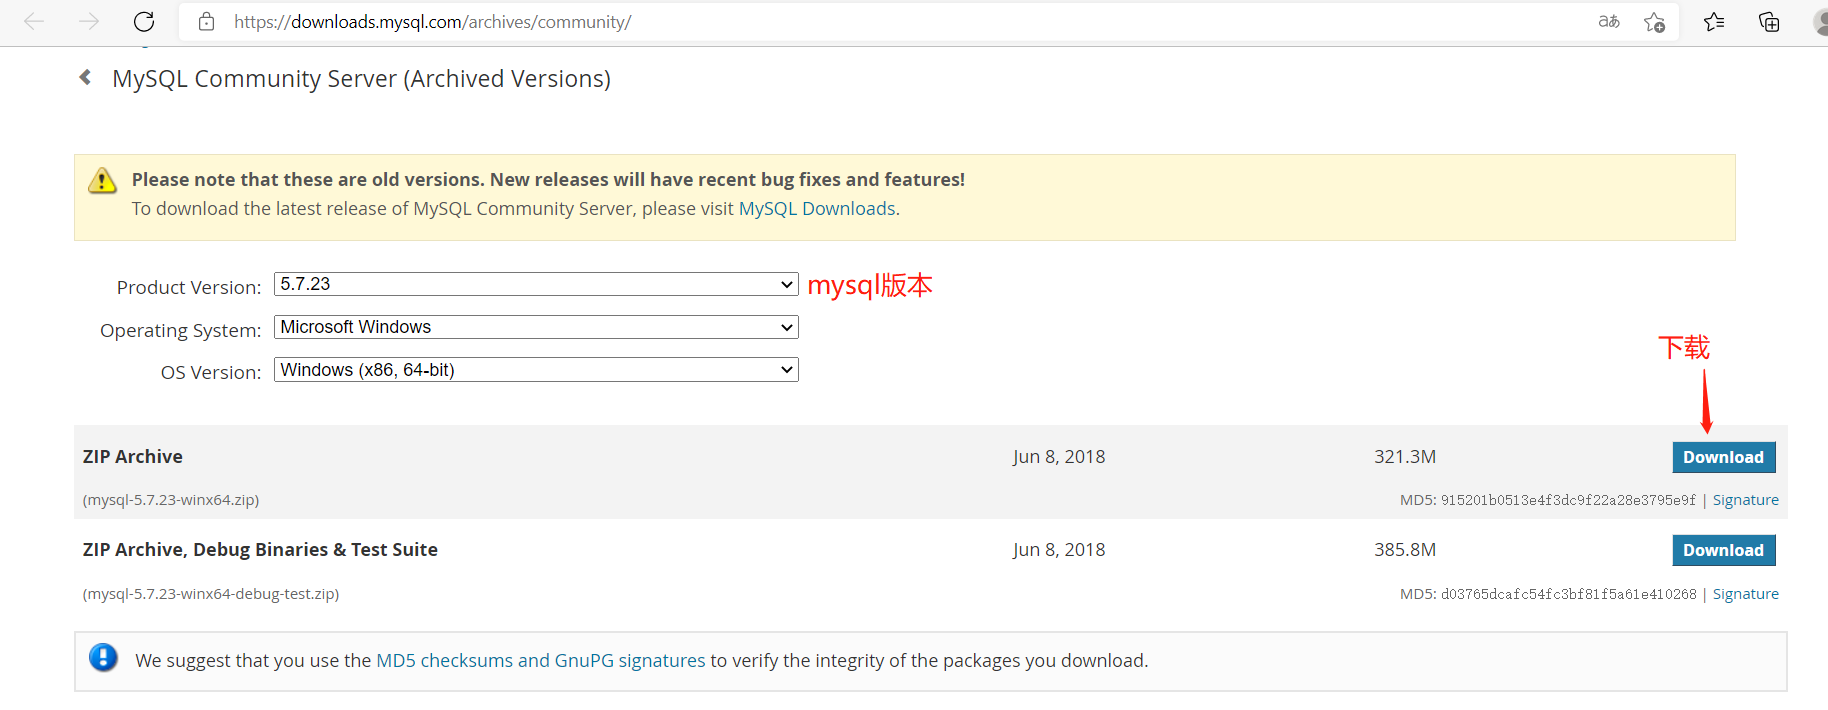Screen dimensions: 1828x710
Task: Download the Debug Binaries & Test Suite
Action: [1723, 550]
